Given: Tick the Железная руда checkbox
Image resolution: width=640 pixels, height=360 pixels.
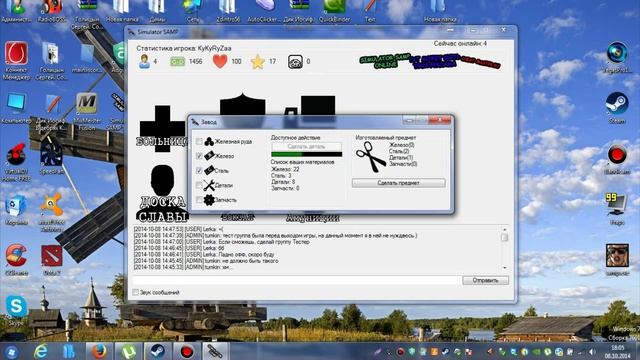Looking at the screenshot, I should point(199,142).
